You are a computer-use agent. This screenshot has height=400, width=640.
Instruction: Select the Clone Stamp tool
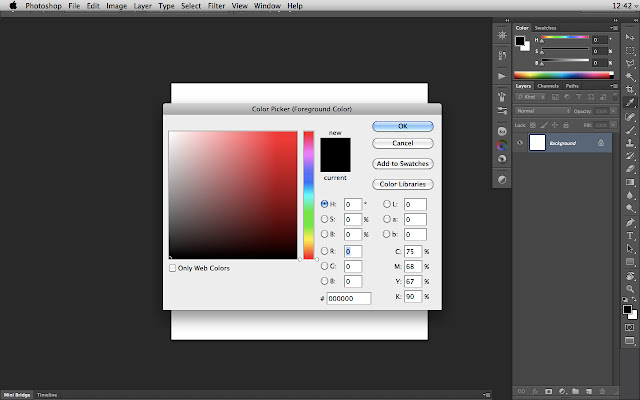[630, 143]
